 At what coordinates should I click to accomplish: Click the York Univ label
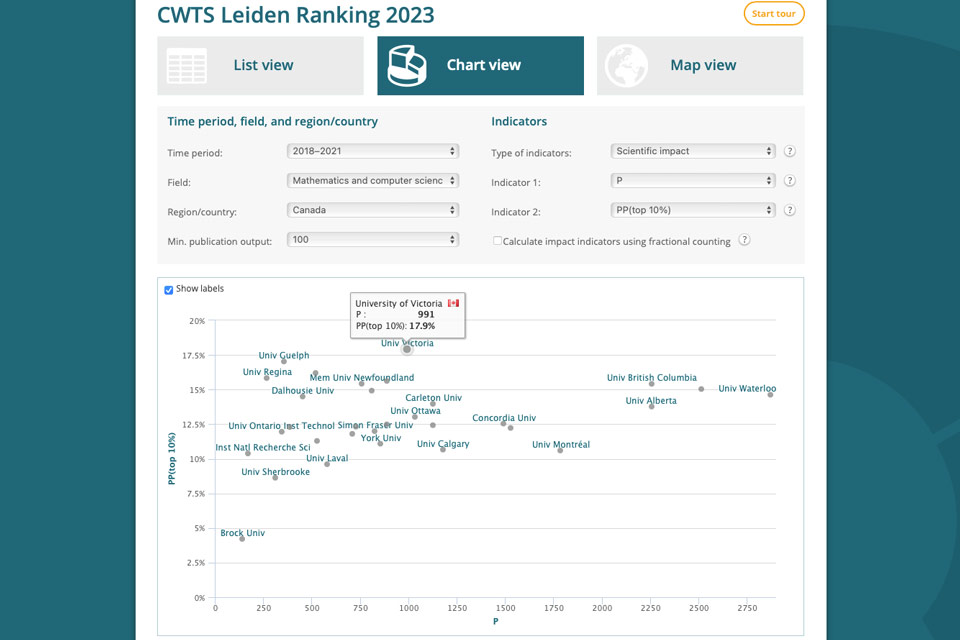coord(381,438)
